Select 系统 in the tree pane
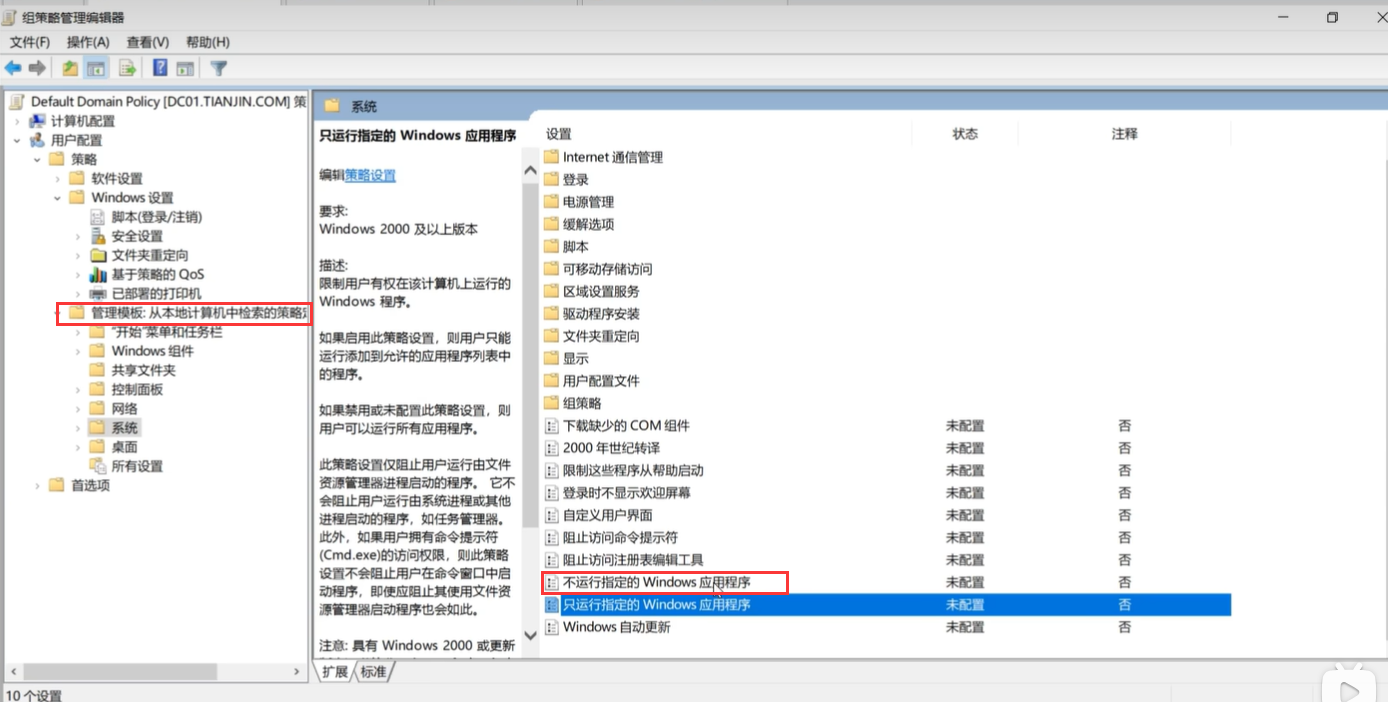The image size is (1388, 702). [125, 428]
